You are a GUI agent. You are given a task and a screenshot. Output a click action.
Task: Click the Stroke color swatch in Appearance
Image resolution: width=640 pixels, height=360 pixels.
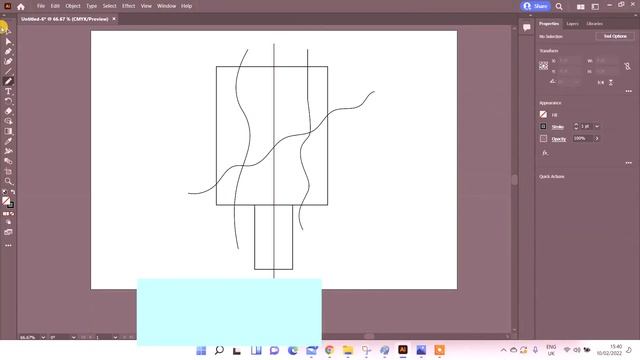point(543,127)
